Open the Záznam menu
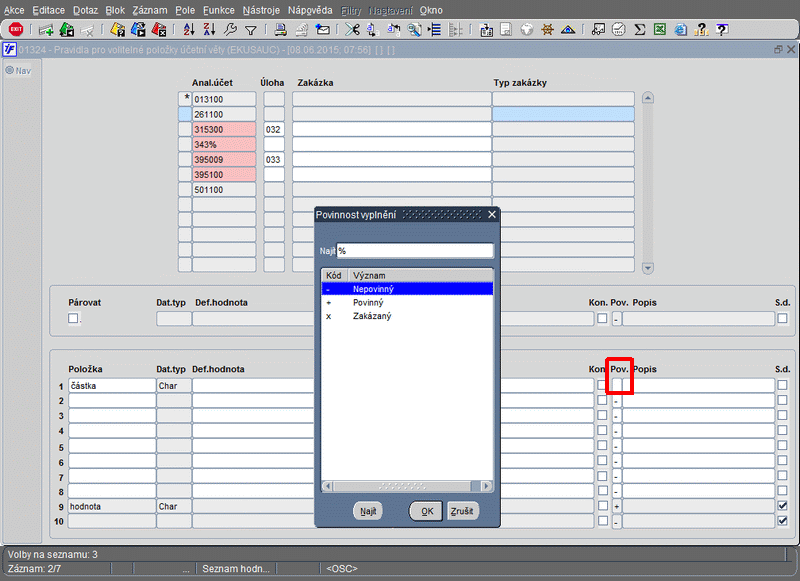This screenshot has height=581, width=800. (149, 10)
